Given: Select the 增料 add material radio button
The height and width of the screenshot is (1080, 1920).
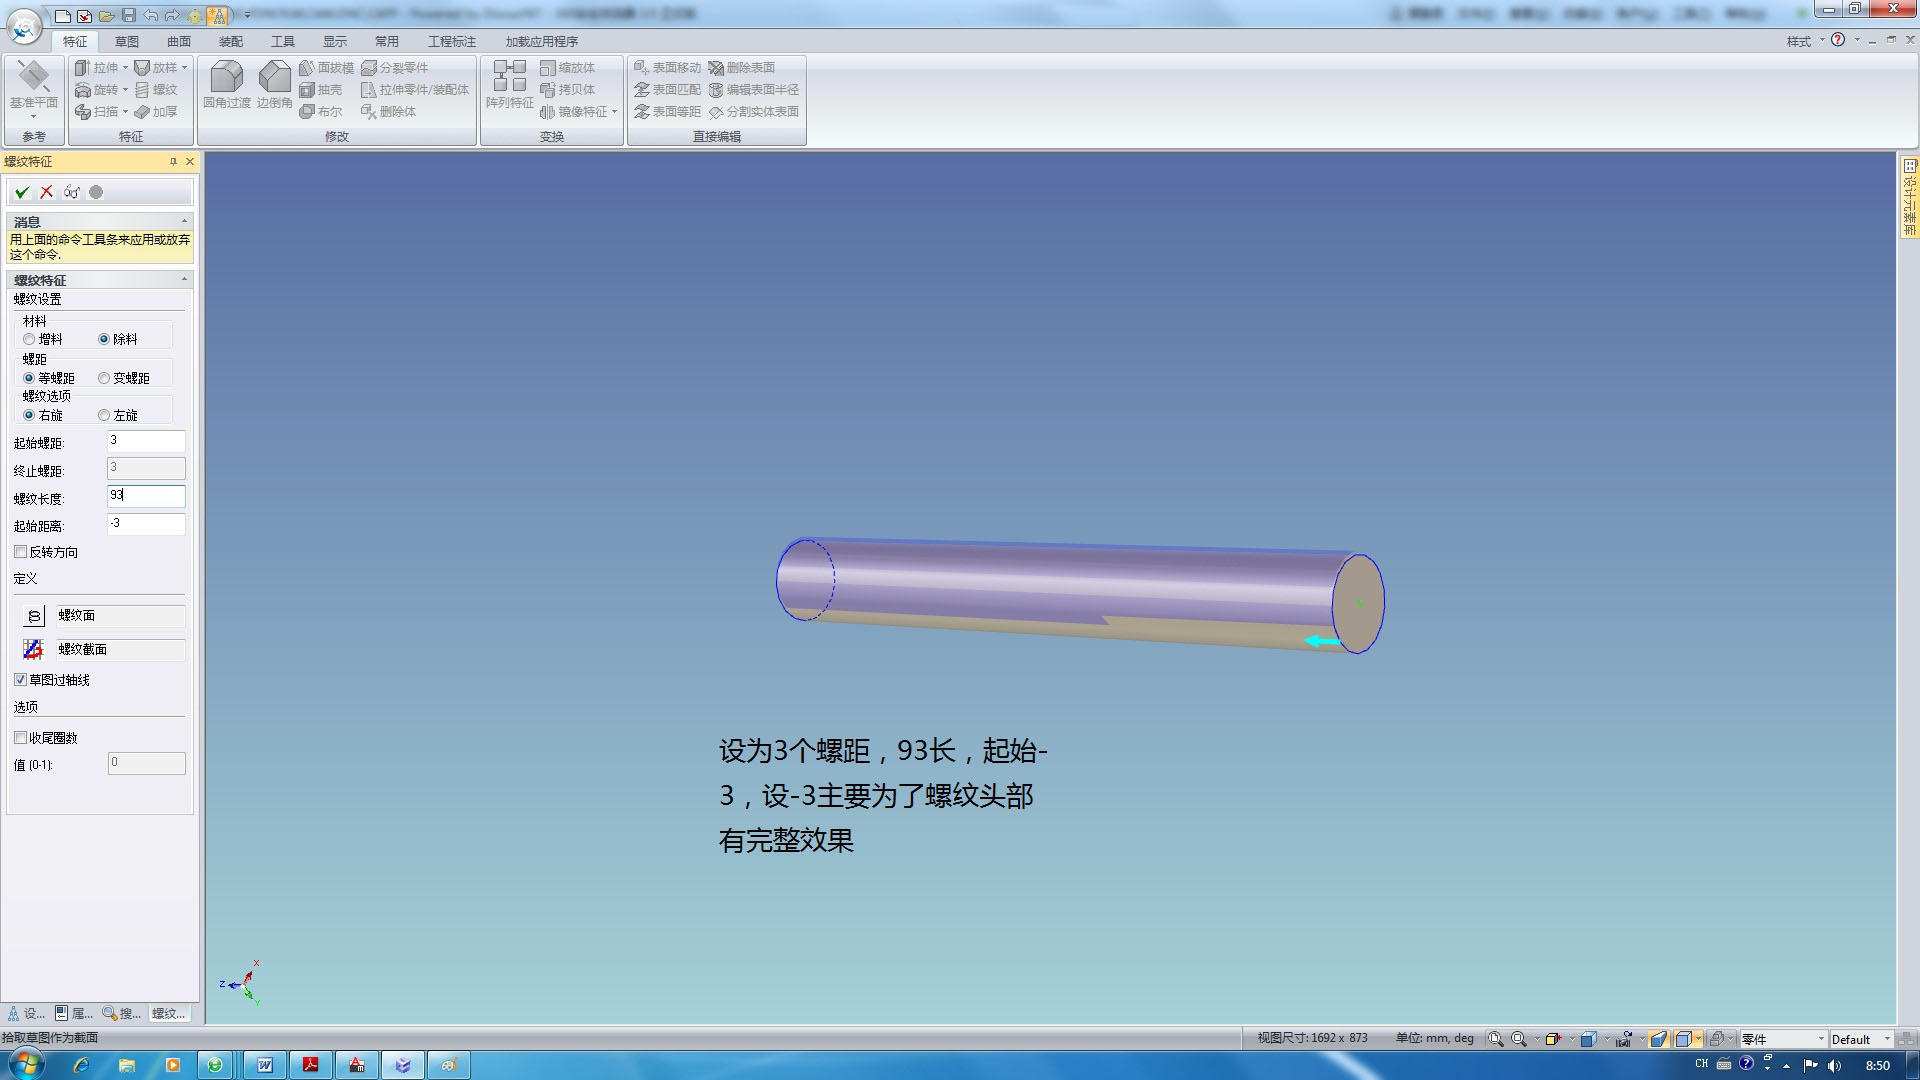Looking at the screenshot, I should [x=29, y=340].
